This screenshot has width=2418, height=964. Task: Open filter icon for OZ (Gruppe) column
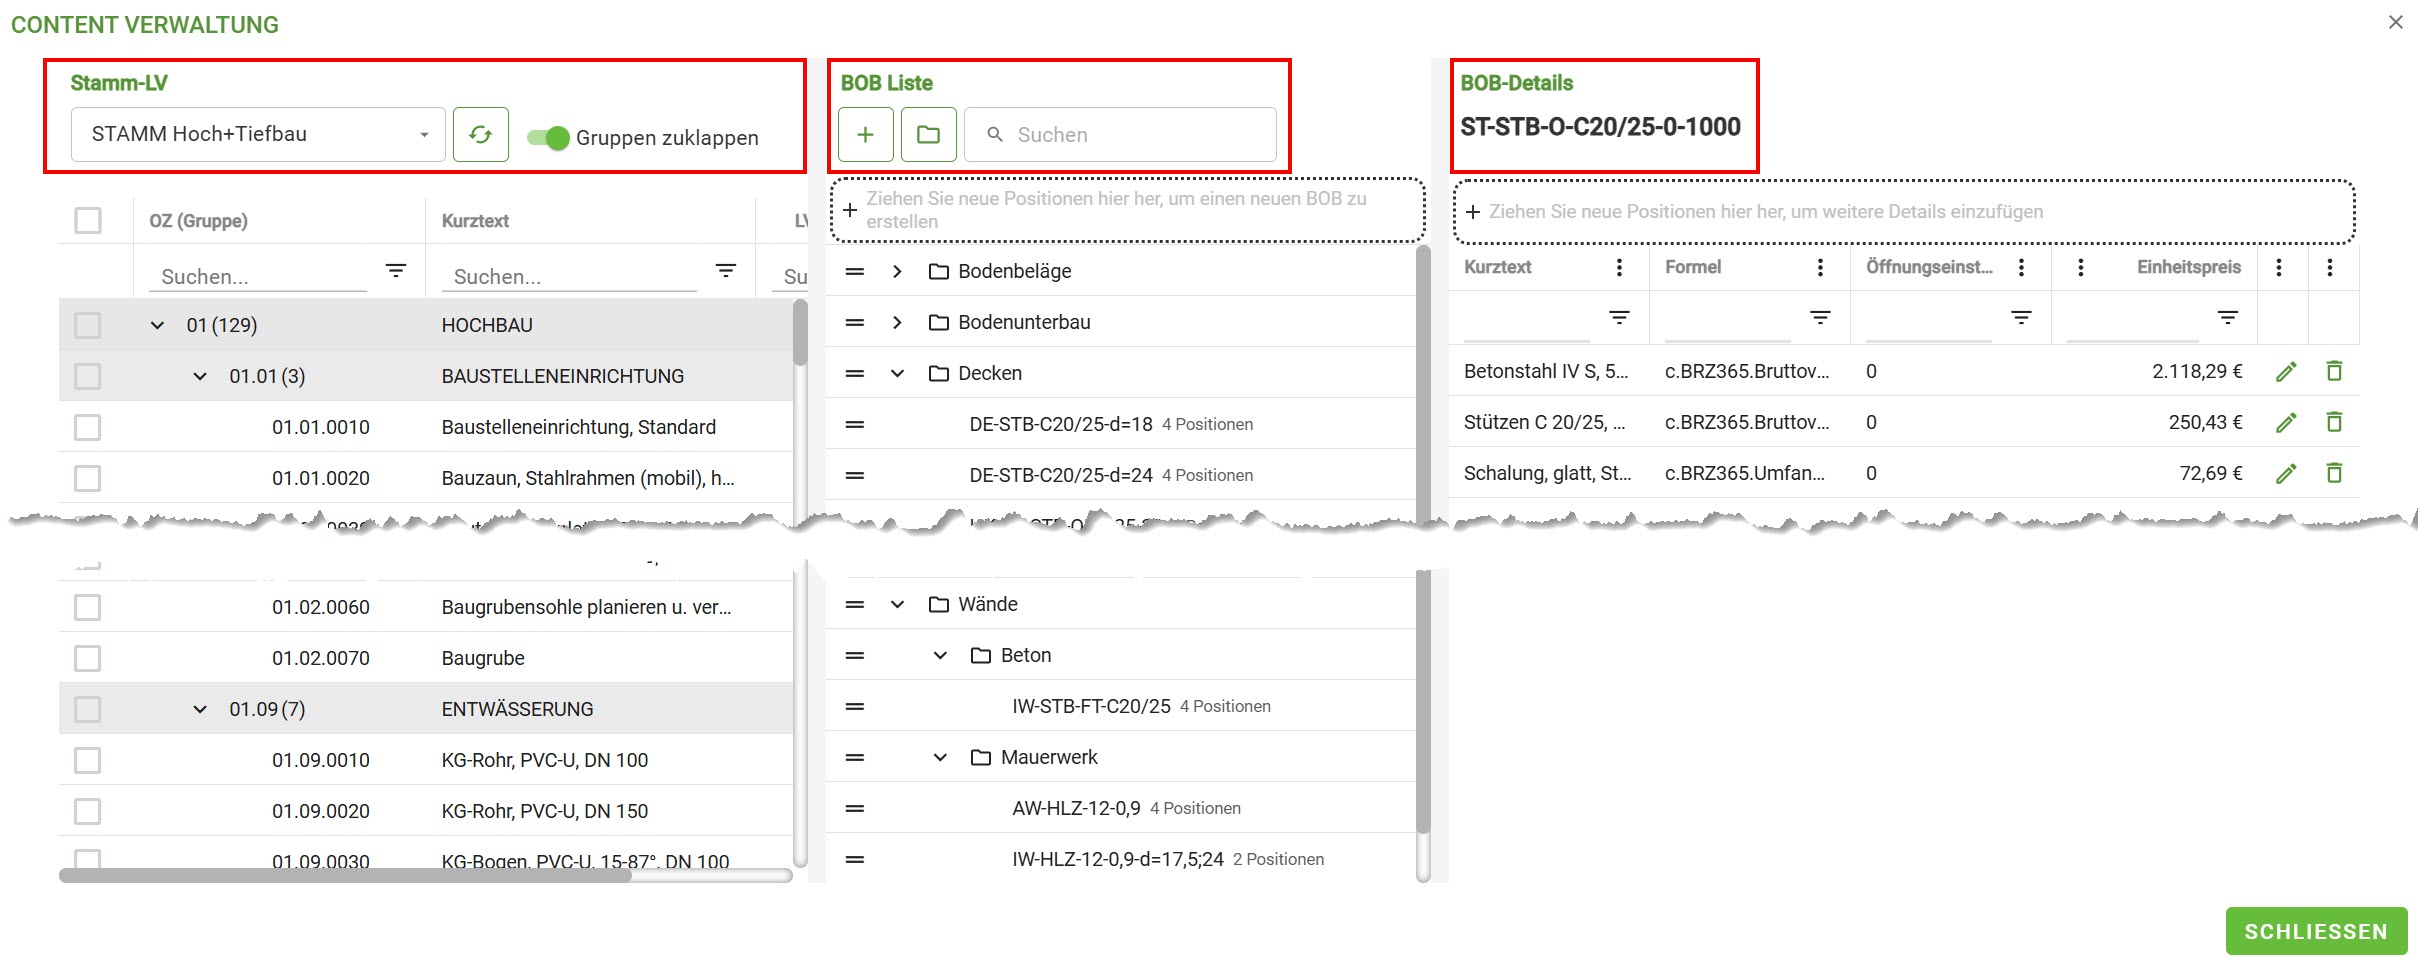click(x=396, y=271)
